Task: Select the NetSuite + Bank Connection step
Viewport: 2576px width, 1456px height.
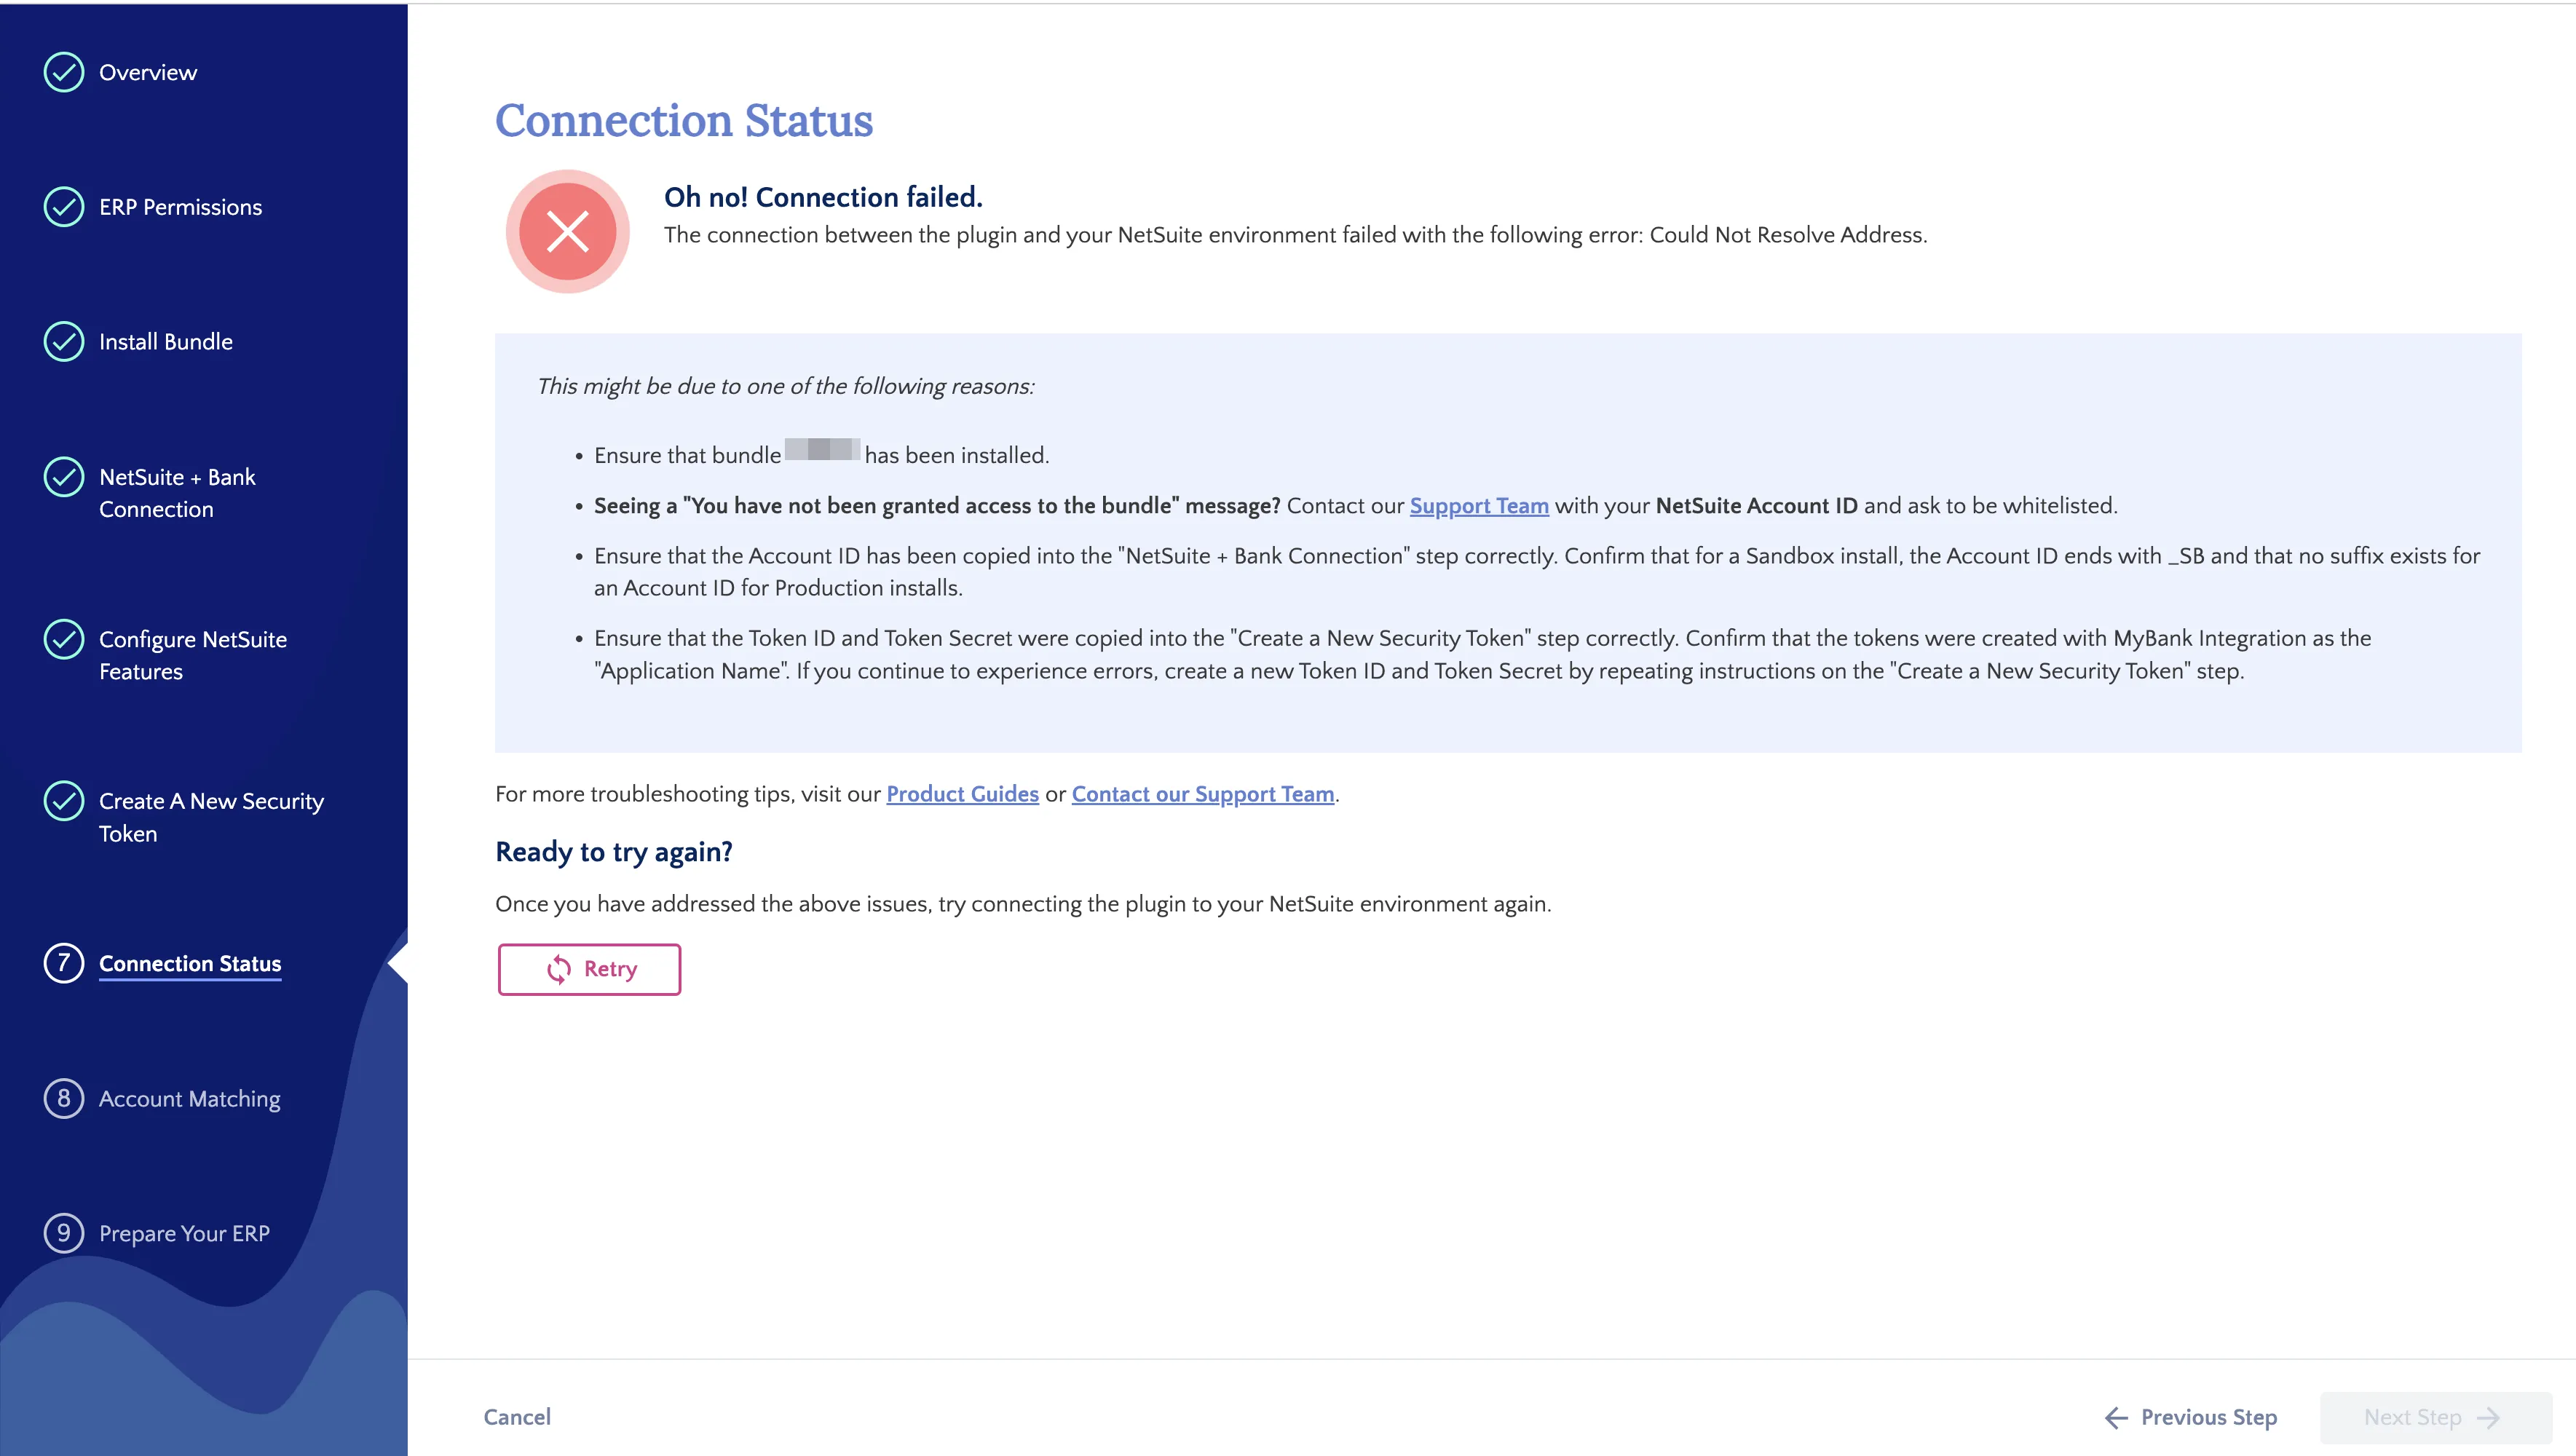Action: click(x=177, y=493)
